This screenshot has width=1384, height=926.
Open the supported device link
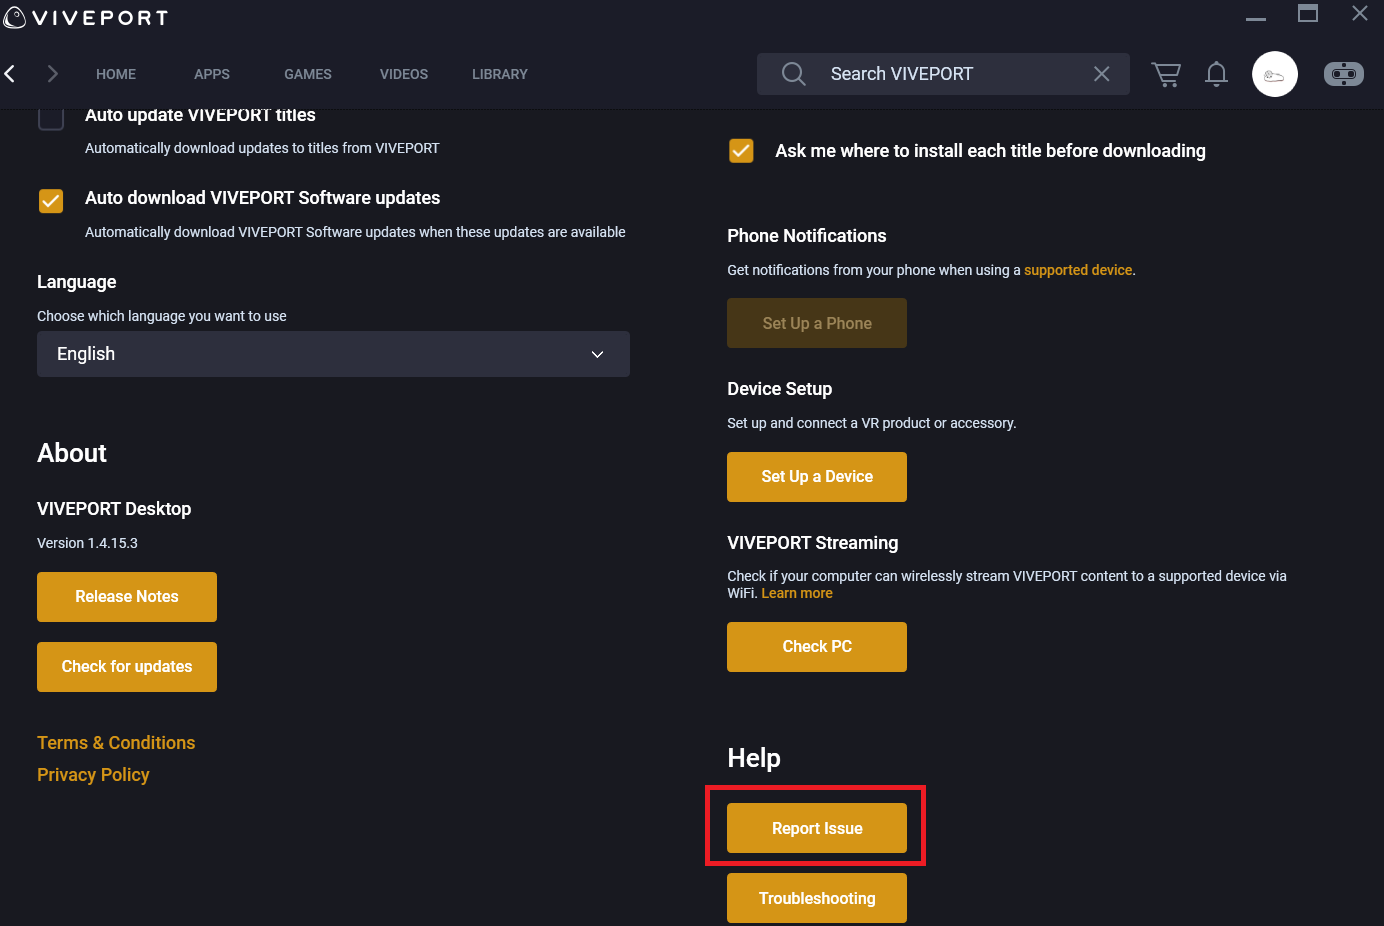pyautogui.click(x=1078, y=270)
